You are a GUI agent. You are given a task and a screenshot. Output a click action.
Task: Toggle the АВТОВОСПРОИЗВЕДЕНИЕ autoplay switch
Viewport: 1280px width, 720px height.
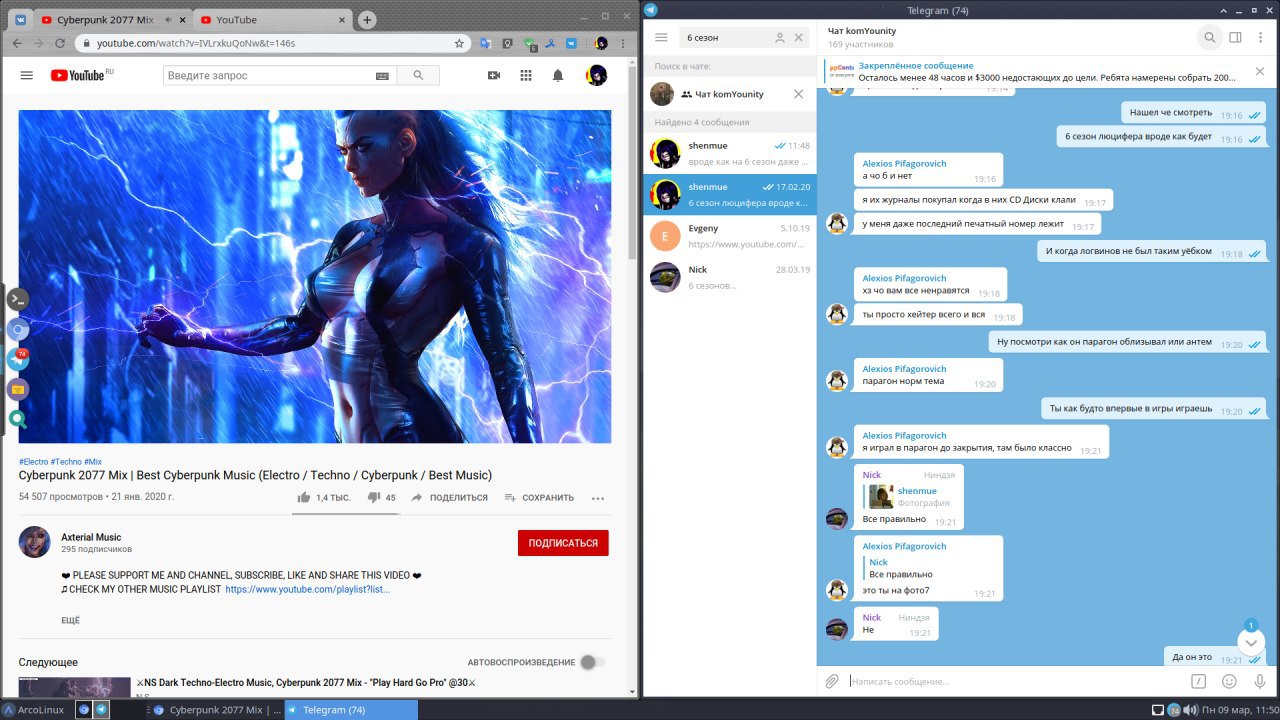593,662
